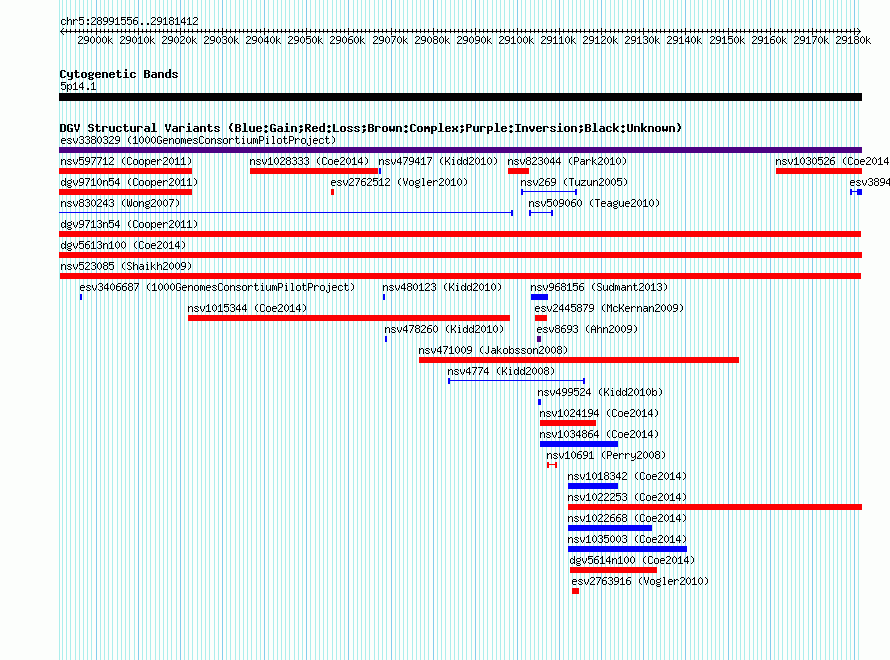Click the nsv823044 (Park2010) label

pyautogui.click(x=567, y=161)
